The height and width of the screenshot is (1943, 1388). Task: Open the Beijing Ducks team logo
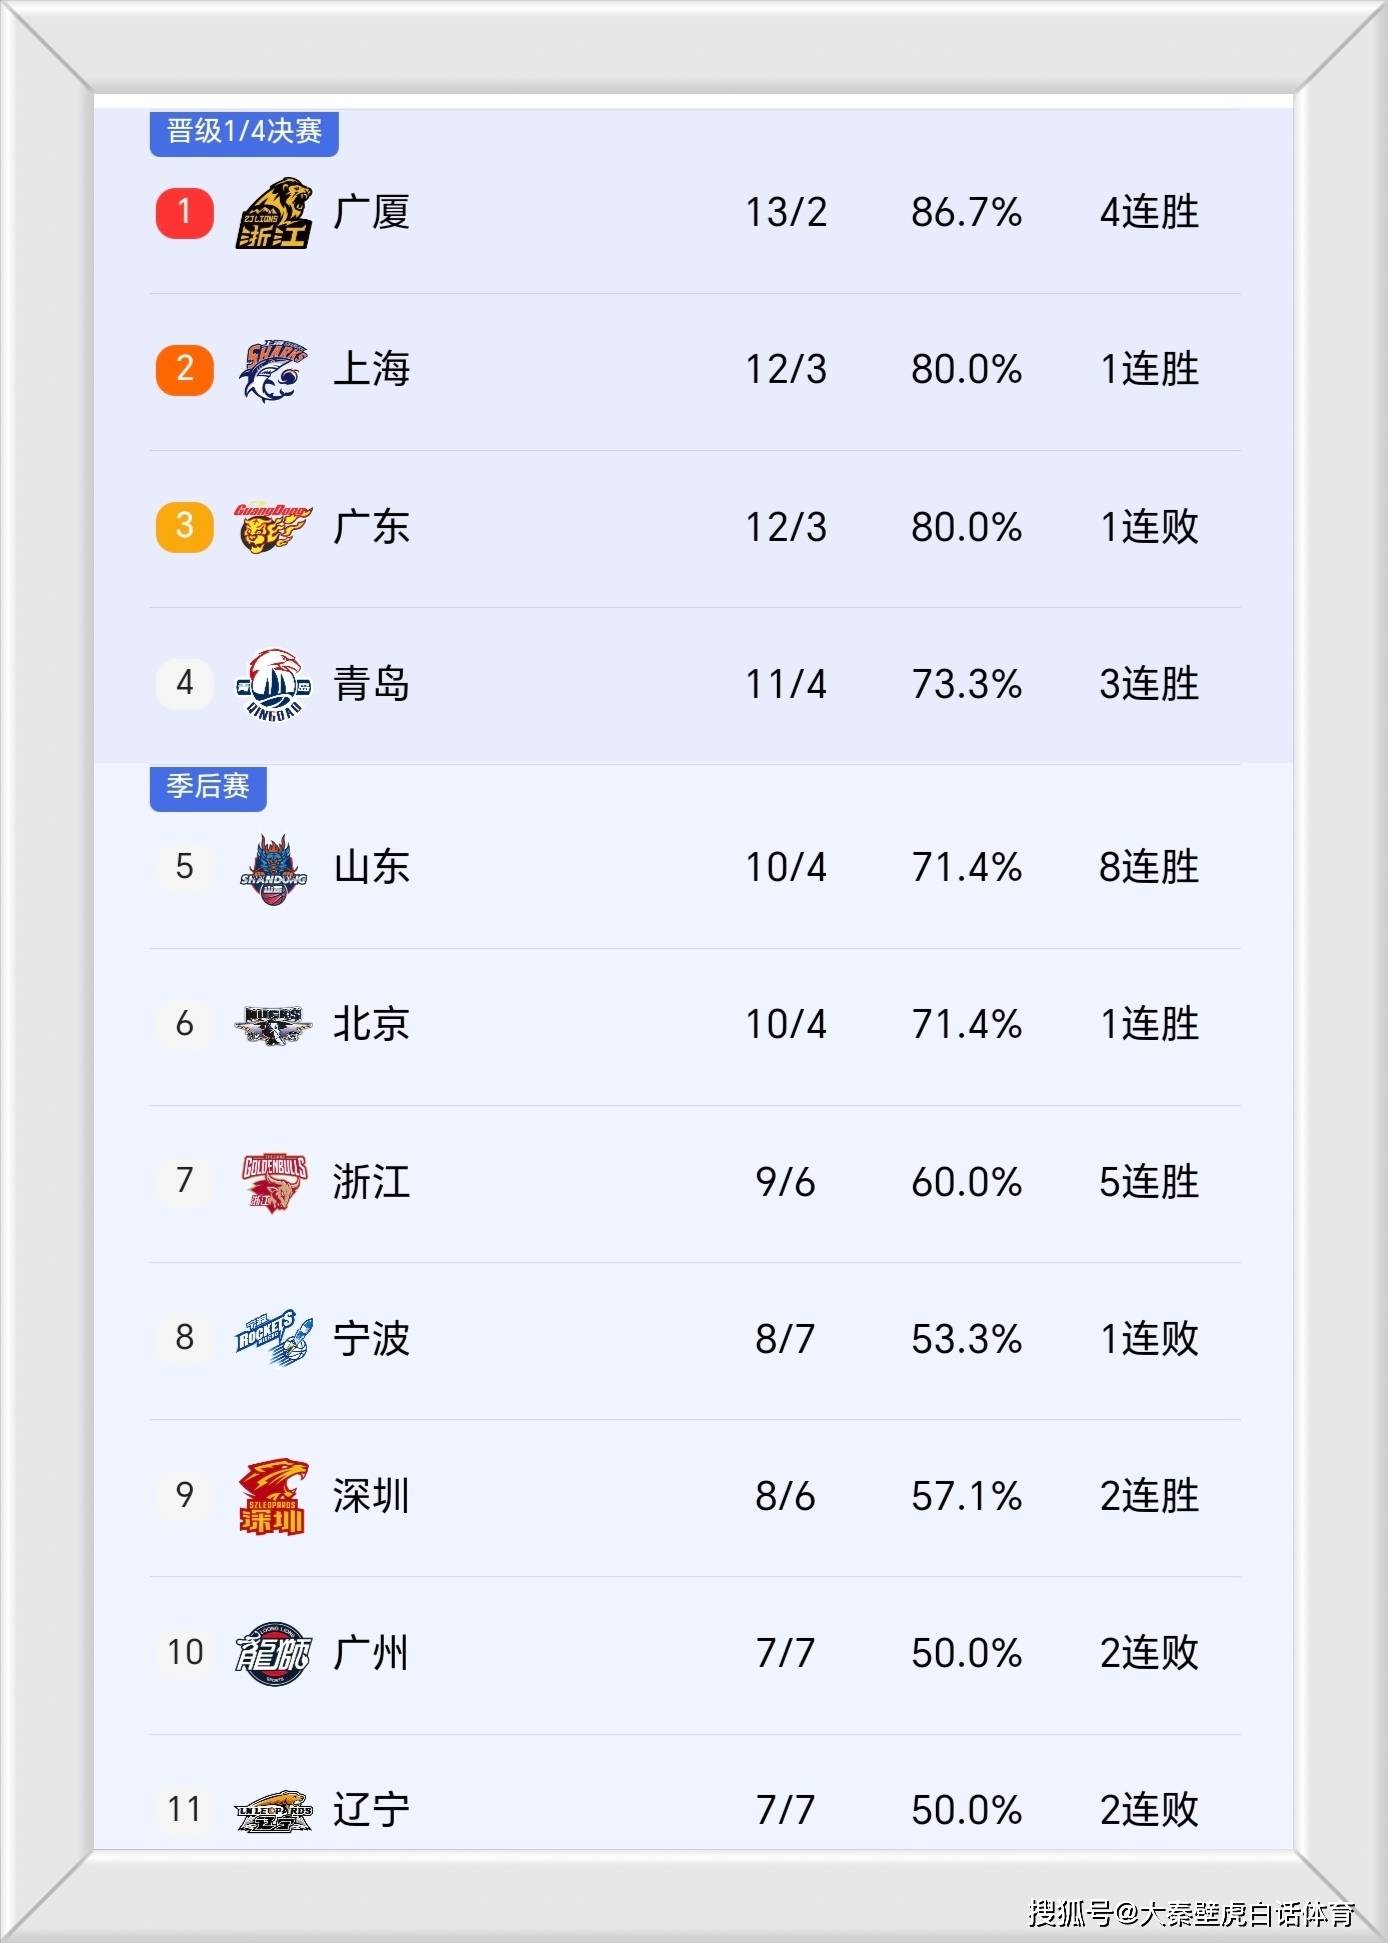point(273,1025)
